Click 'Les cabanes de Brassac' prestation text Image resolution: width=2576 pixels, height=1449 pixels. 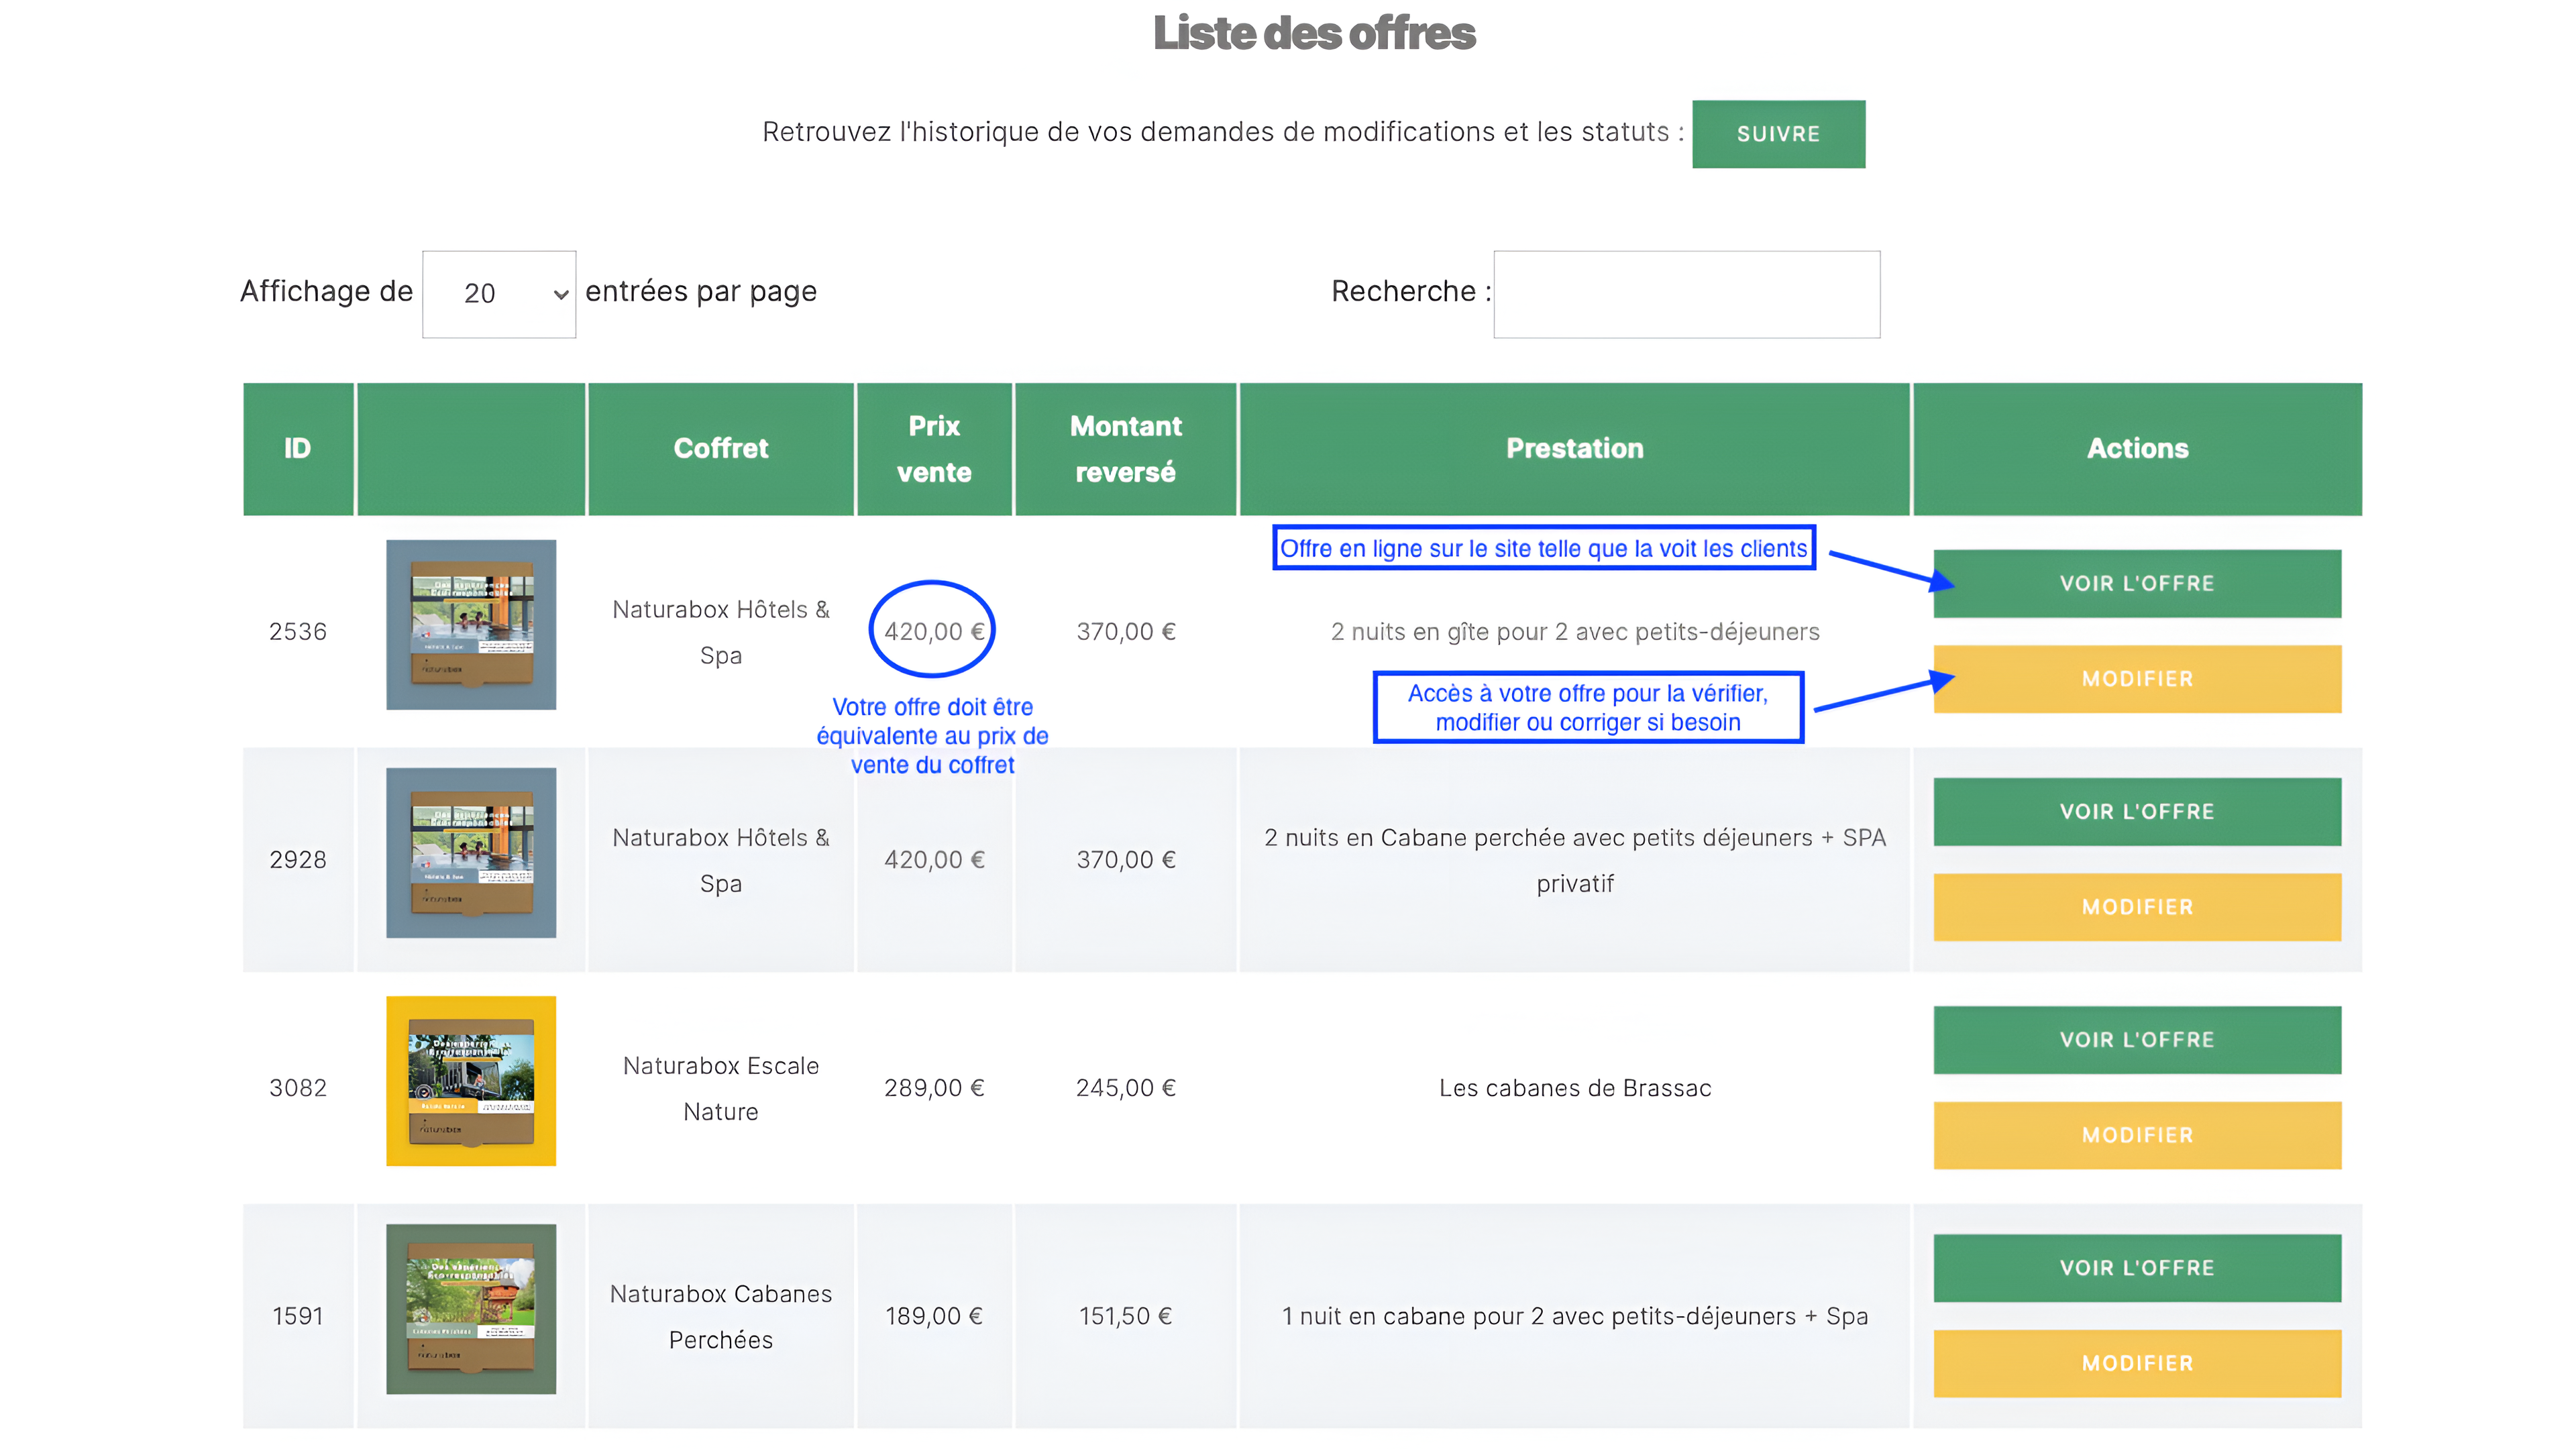1575,1088
